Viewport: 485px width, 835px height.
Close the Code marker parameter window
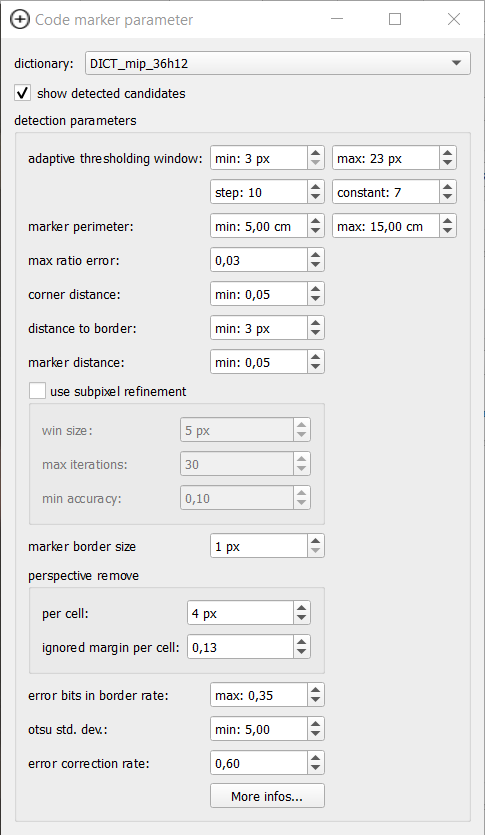coord(454,20)
